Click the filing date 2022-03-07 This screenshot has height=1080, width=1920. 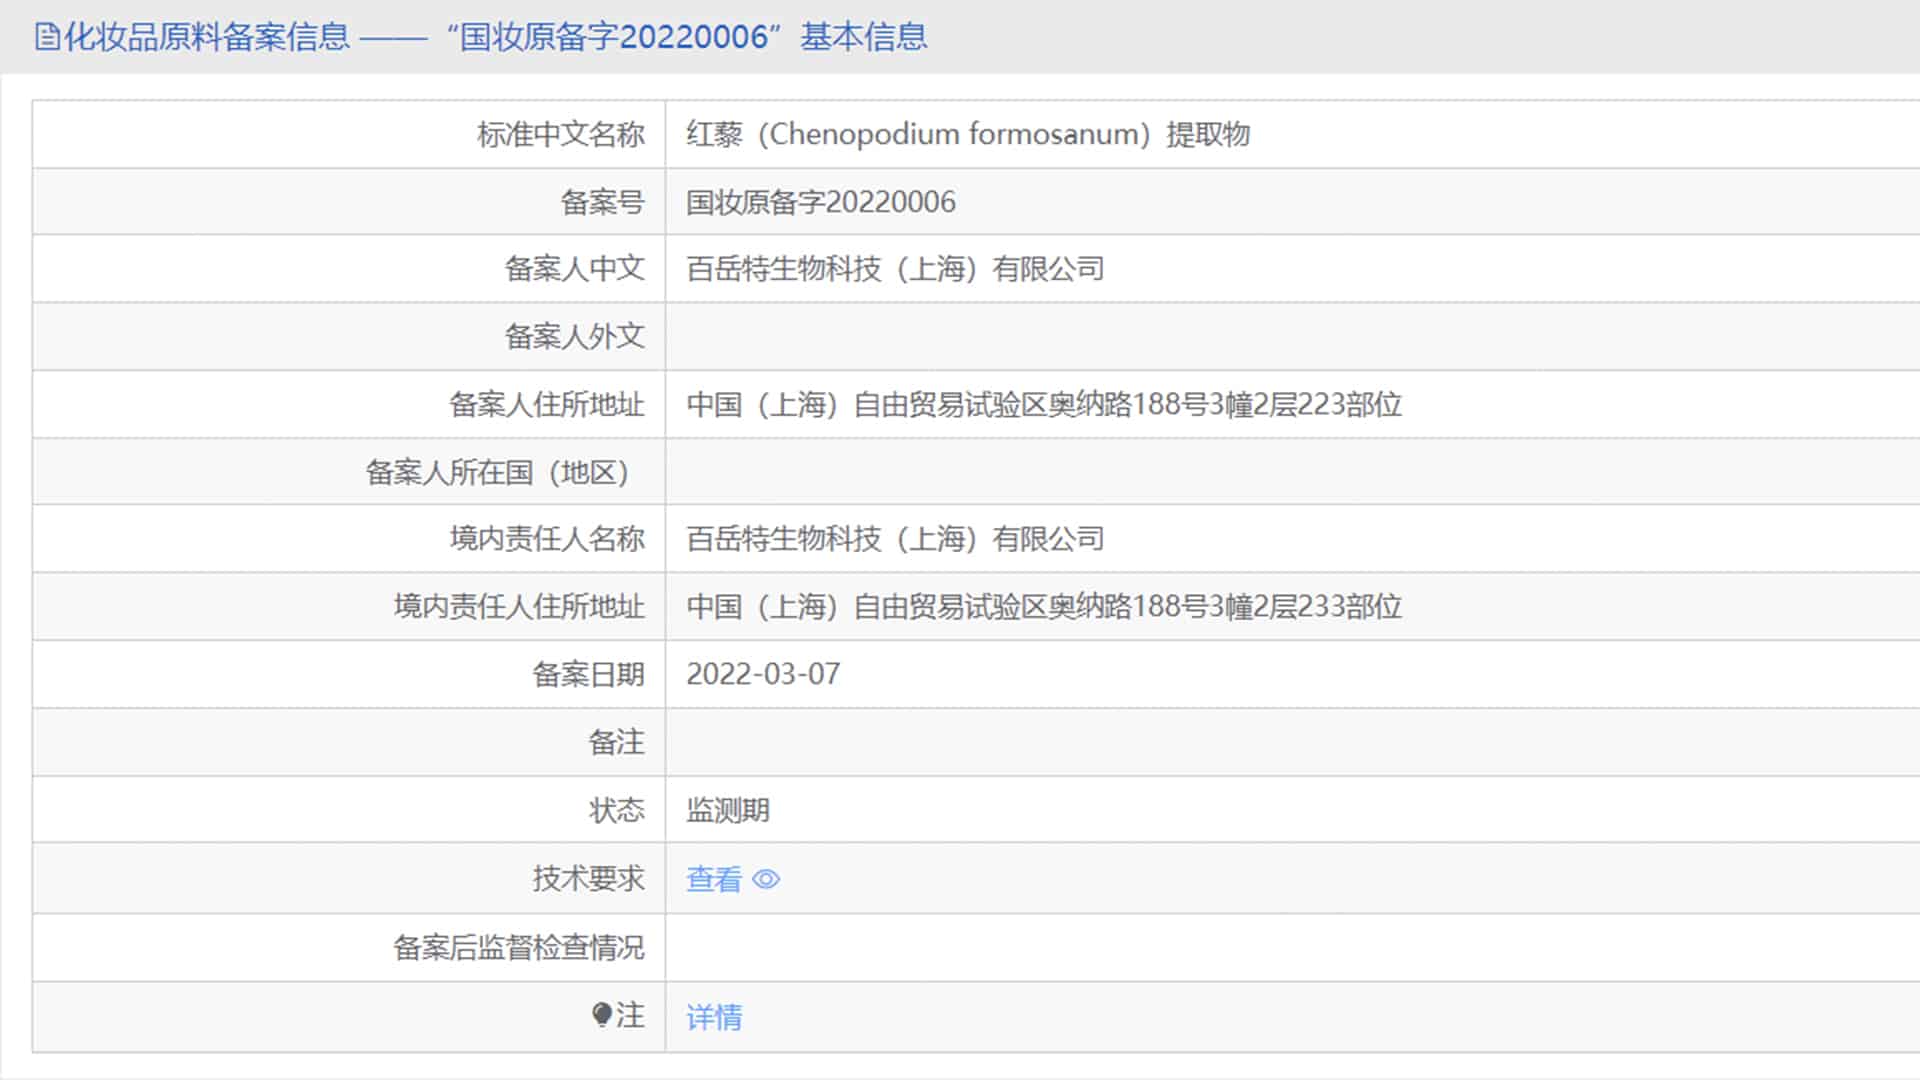click(762, 674)
